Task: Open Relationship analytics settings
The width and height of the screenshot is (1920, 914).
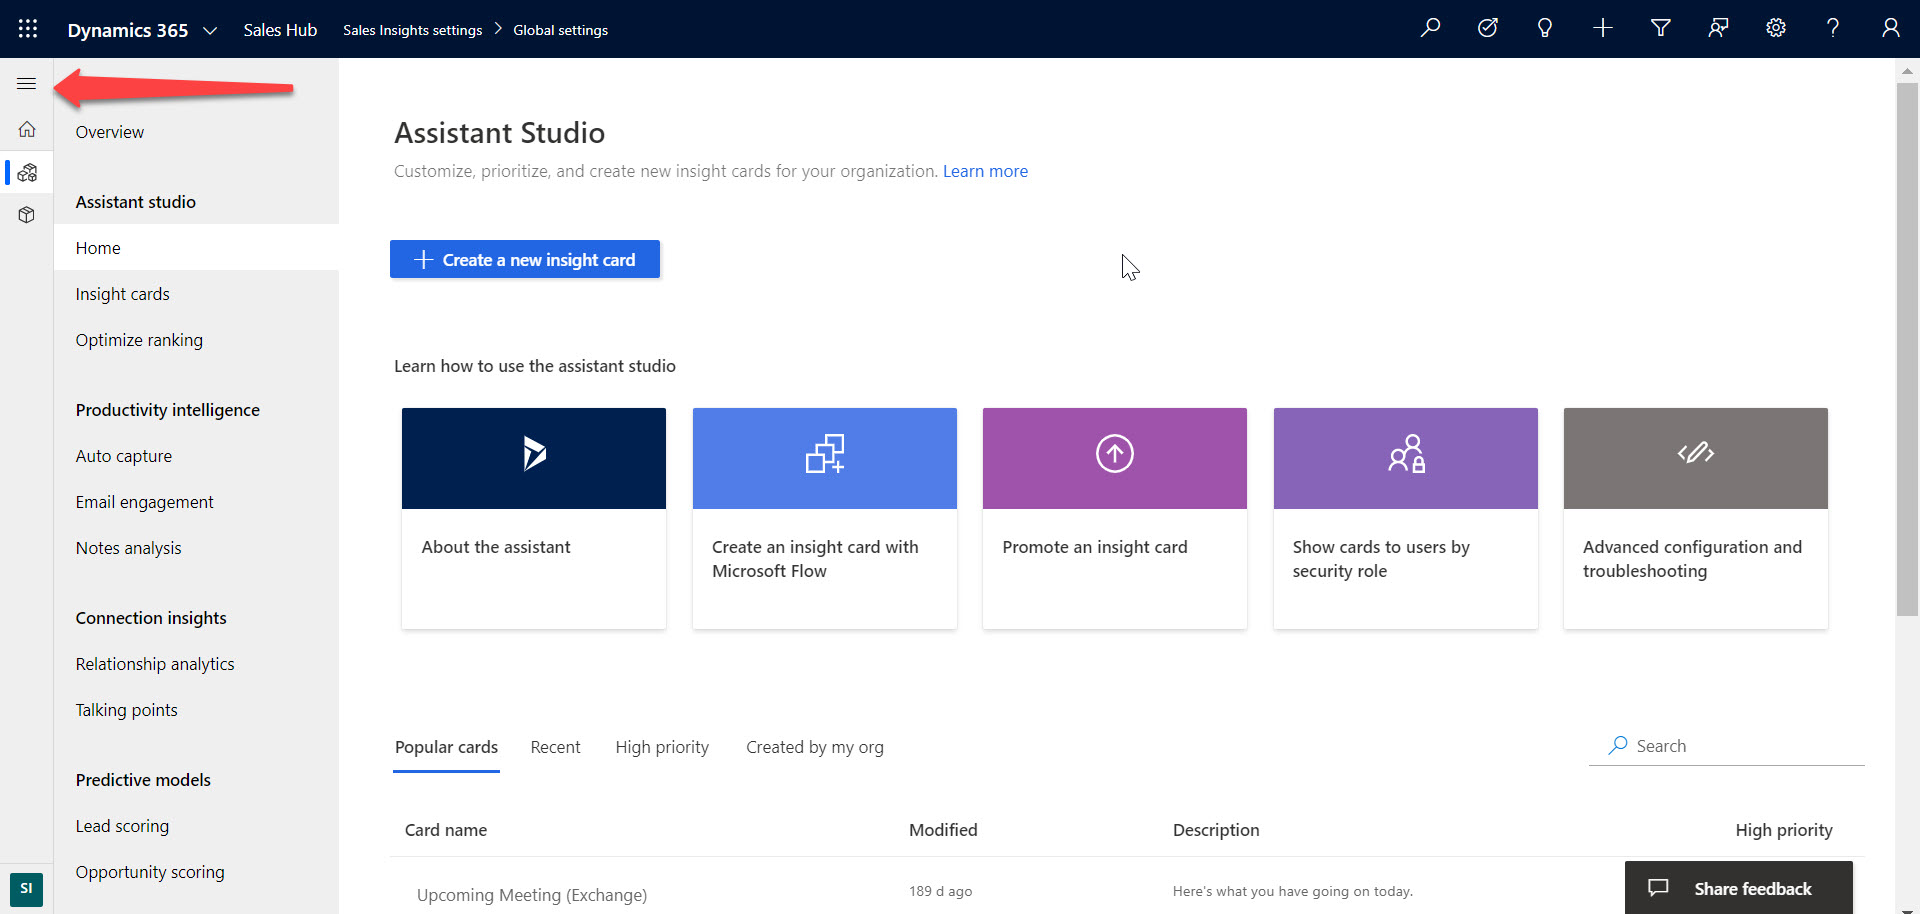Action: pyautogui.click(x=155, y=664)
